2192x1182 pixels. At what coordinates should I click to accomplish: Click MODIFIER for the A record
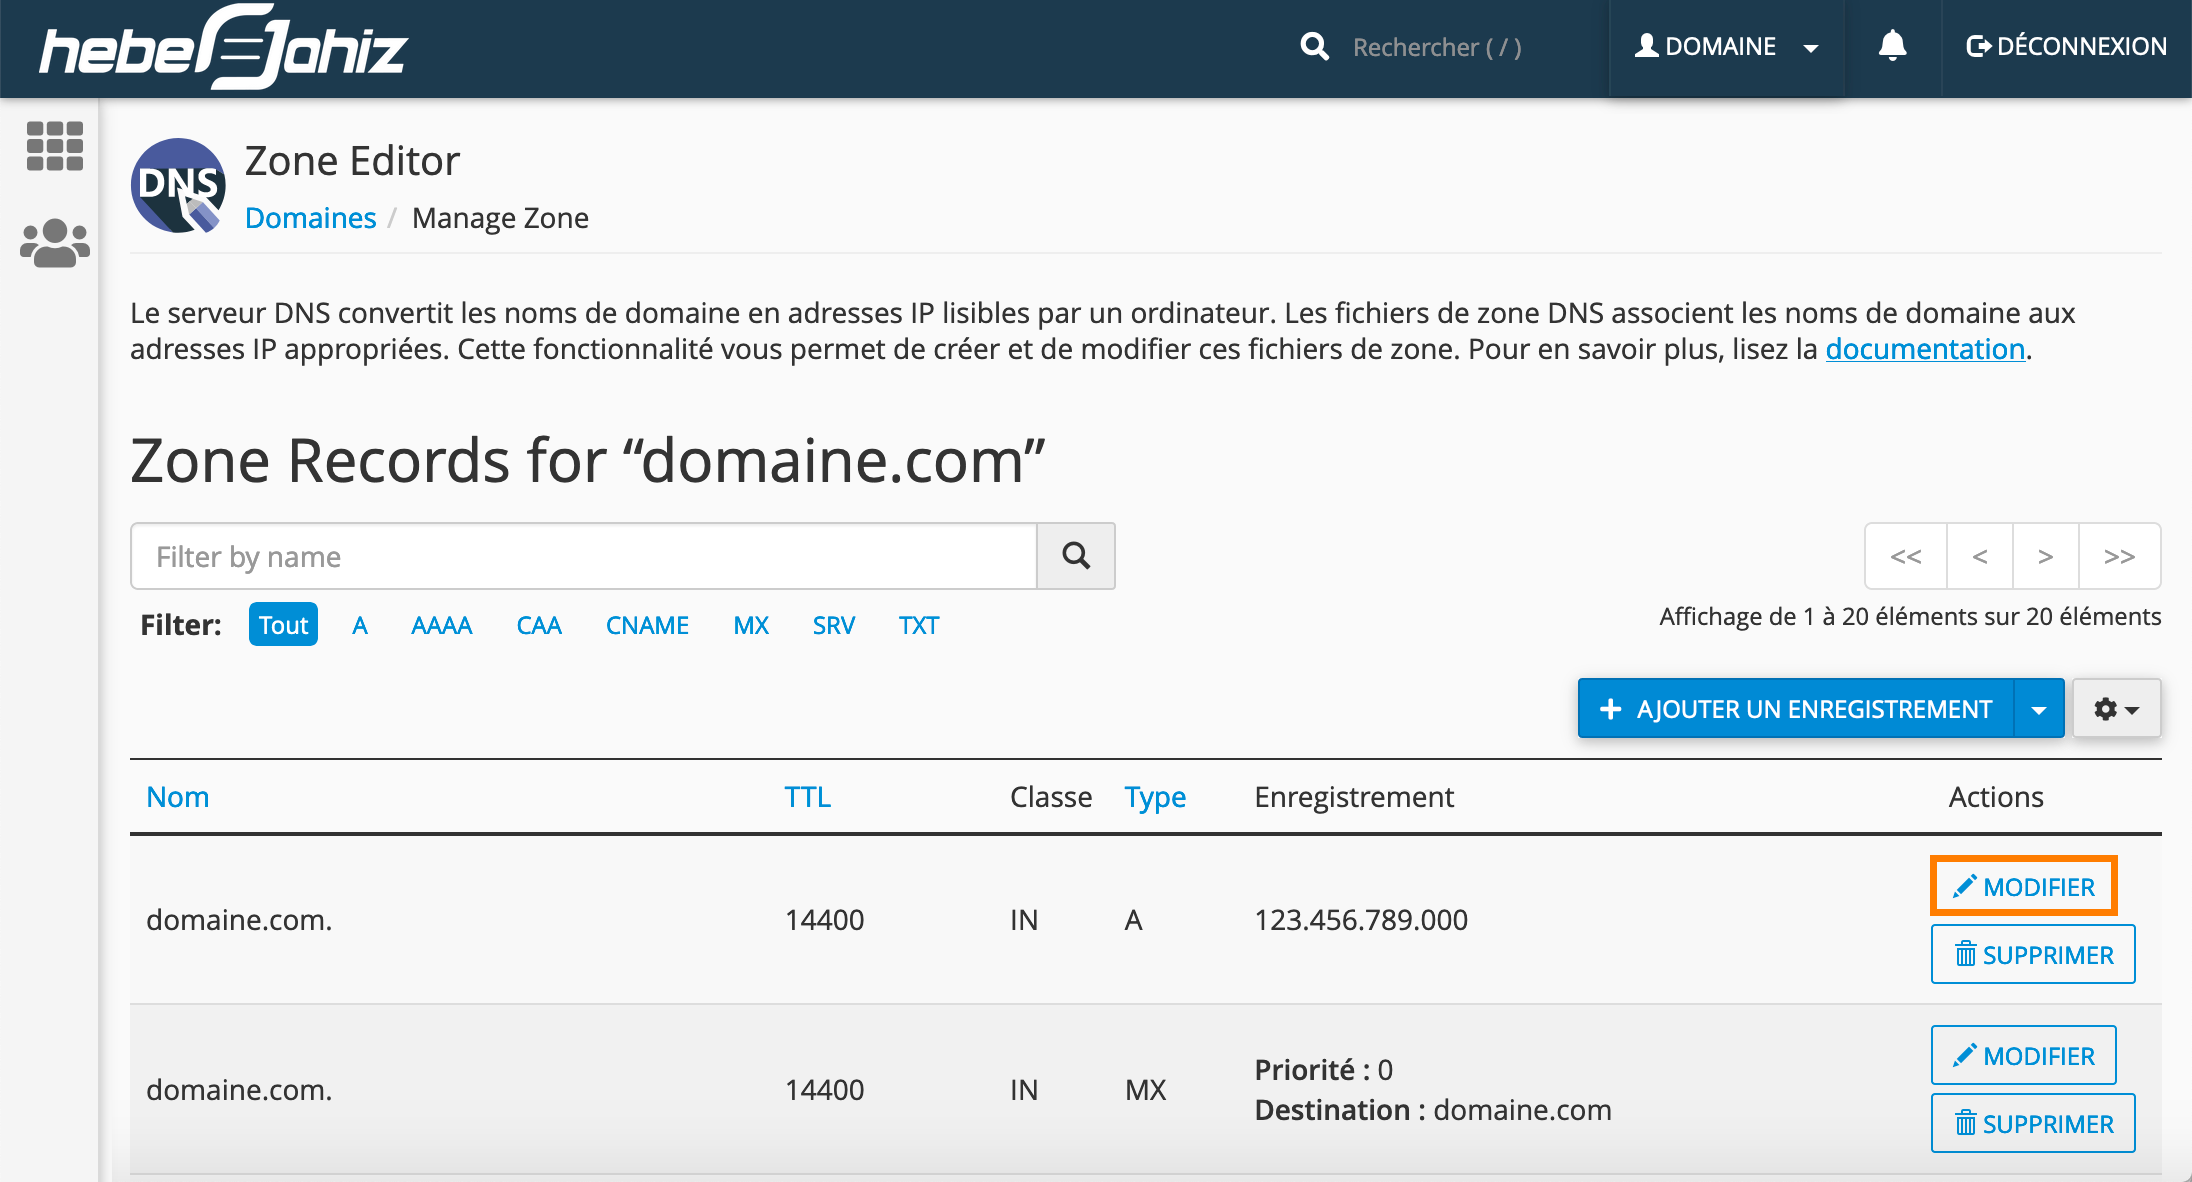click(x=2024, y=886)
